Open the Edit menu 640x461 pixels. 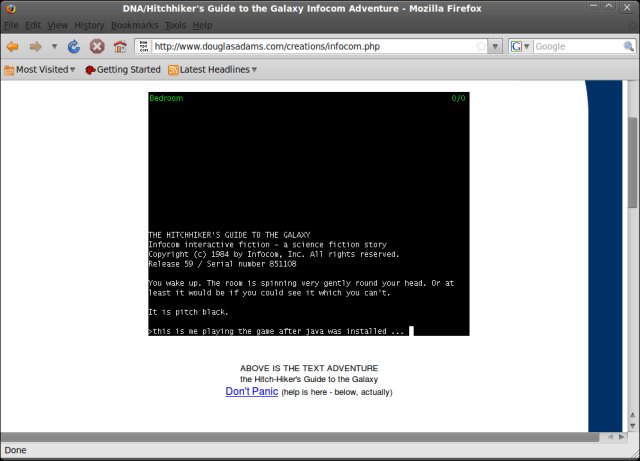pos(33,25)
